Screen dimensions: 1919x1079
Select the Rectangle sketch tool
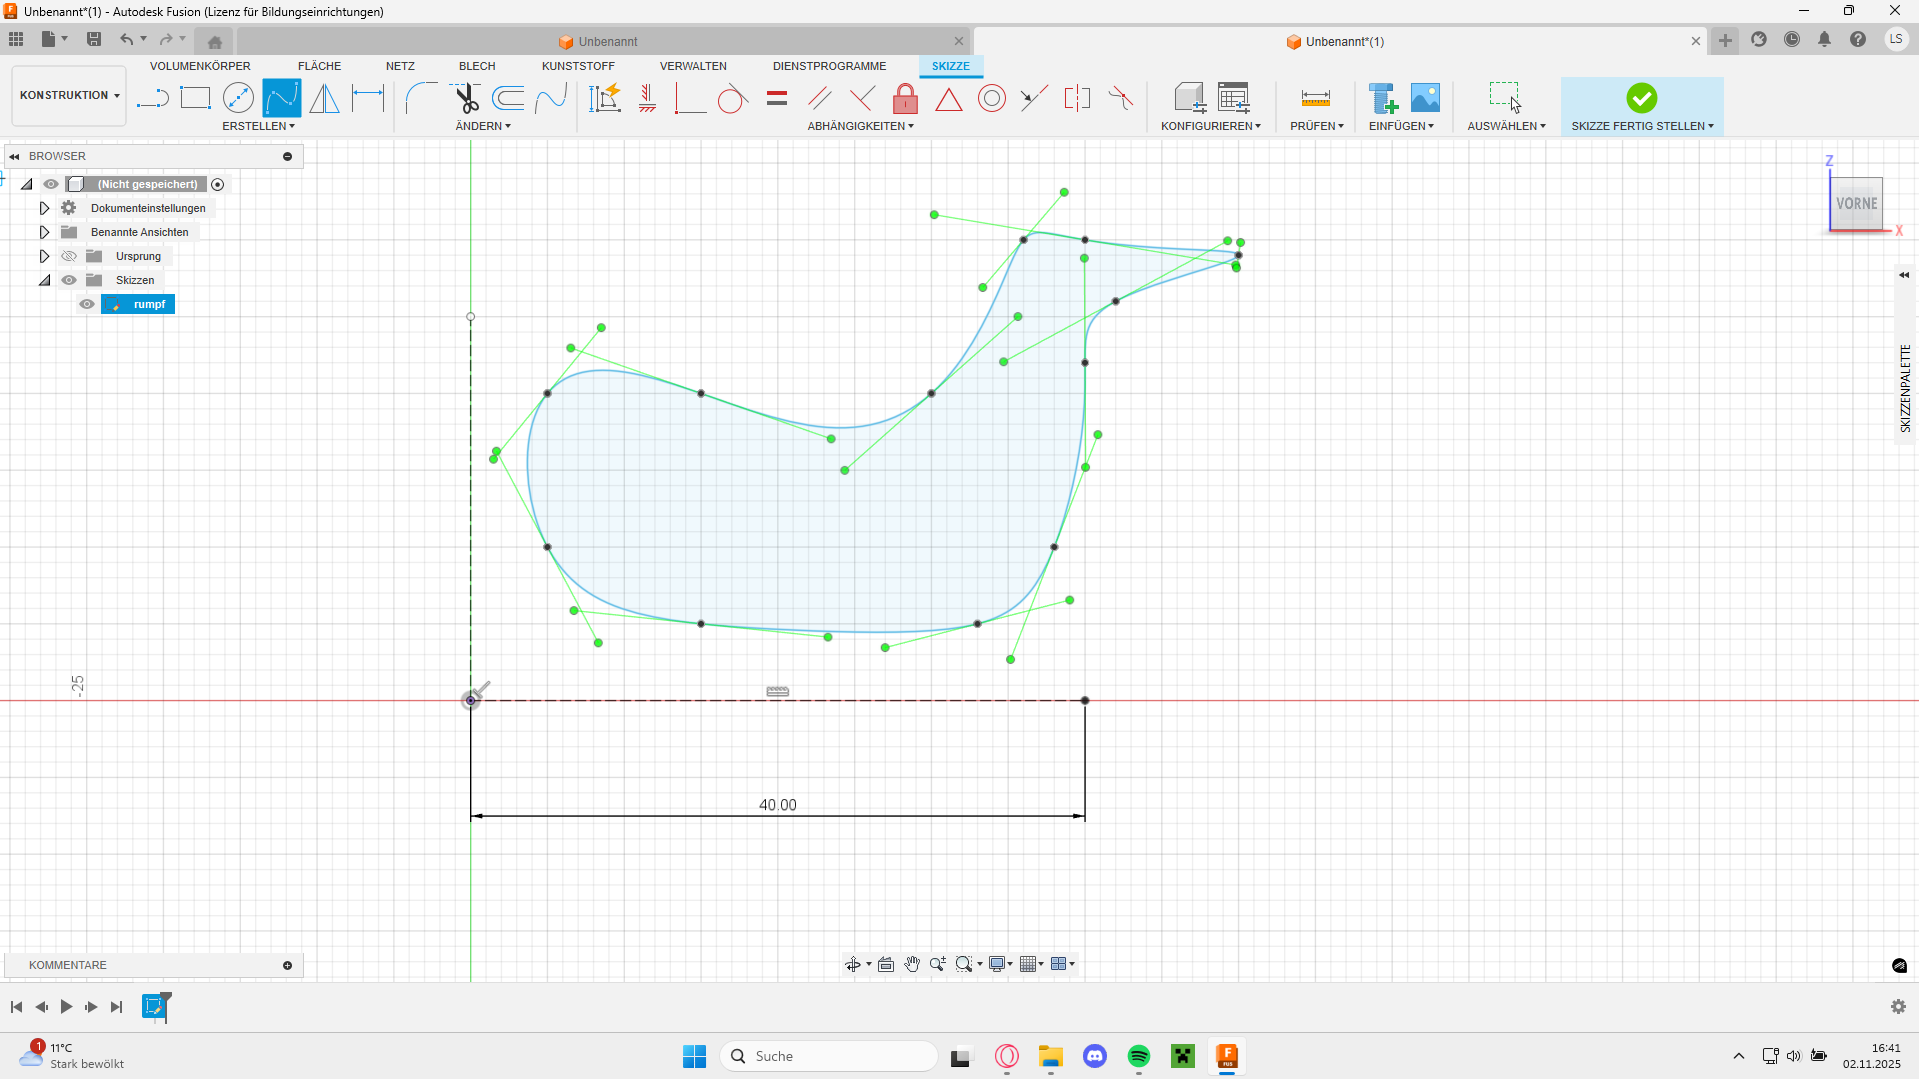[x=195, y=98]
